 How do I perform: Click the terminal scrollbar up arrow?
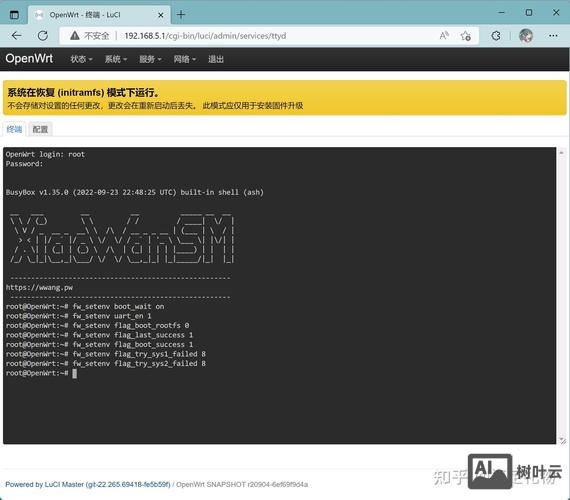coord(562,153)
